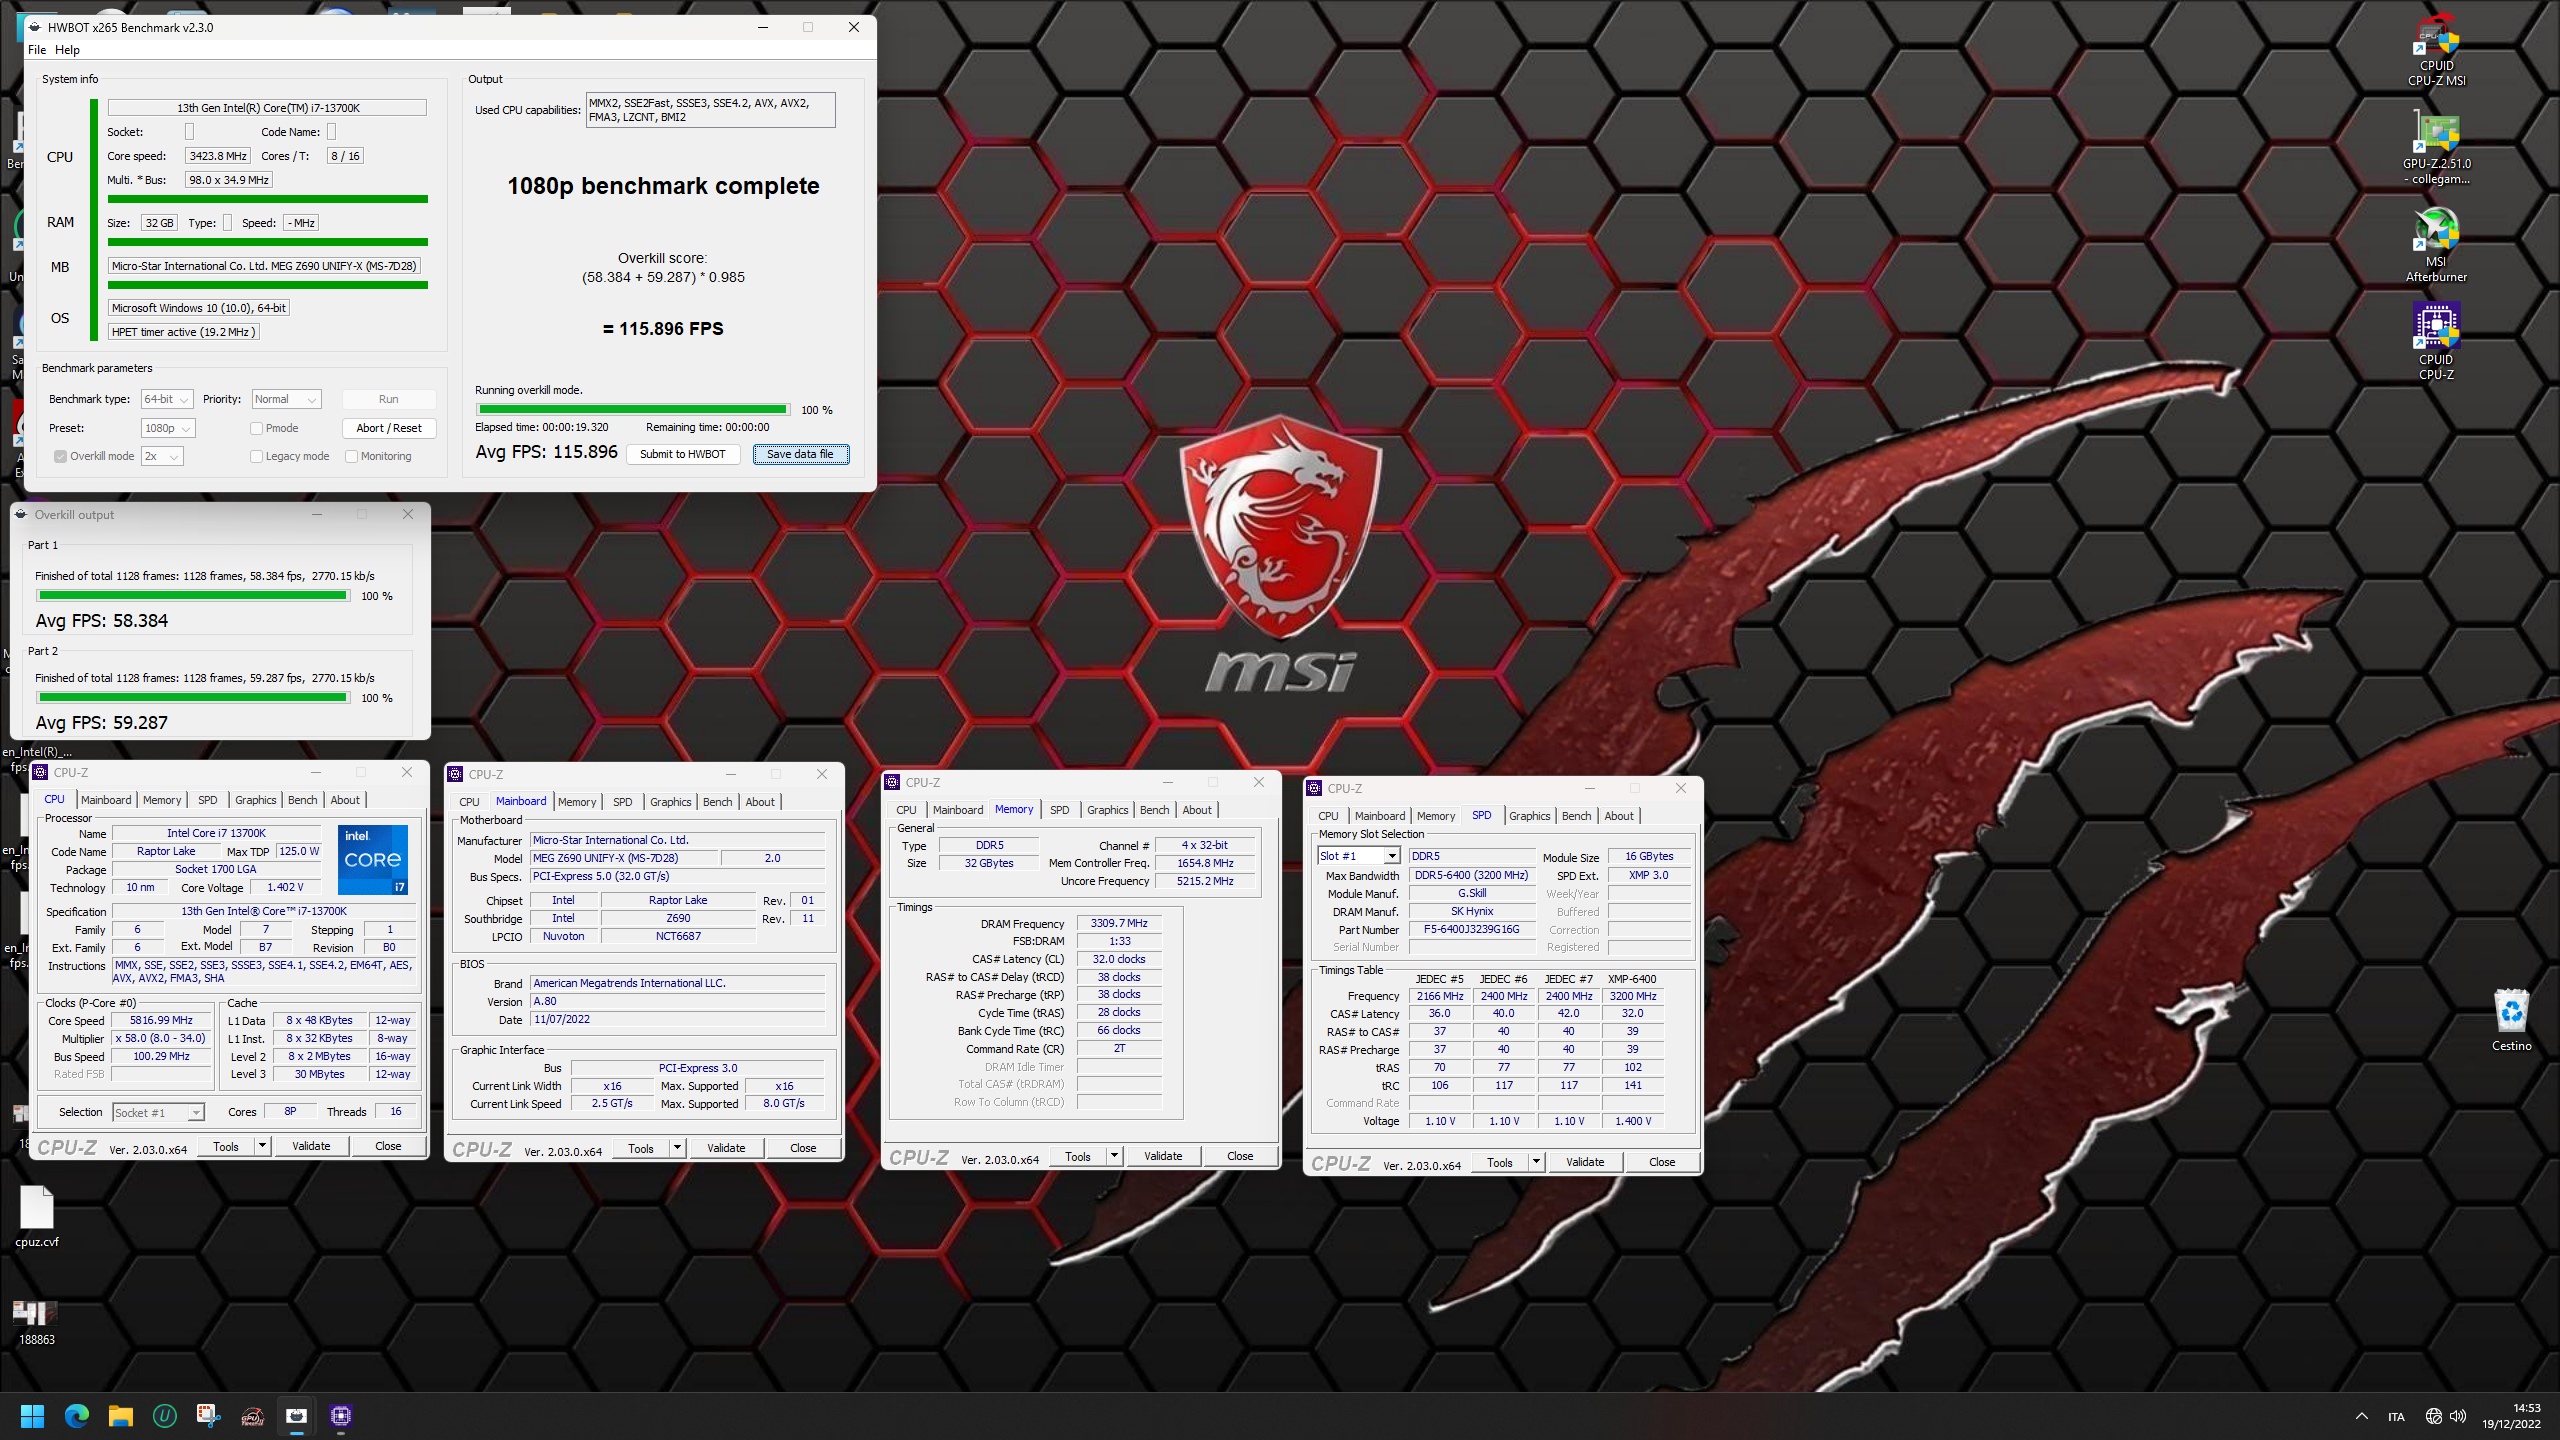Click ITA language indicator
Viewport: 2560px width, 1440px height.
(x=2396, y=1417)
